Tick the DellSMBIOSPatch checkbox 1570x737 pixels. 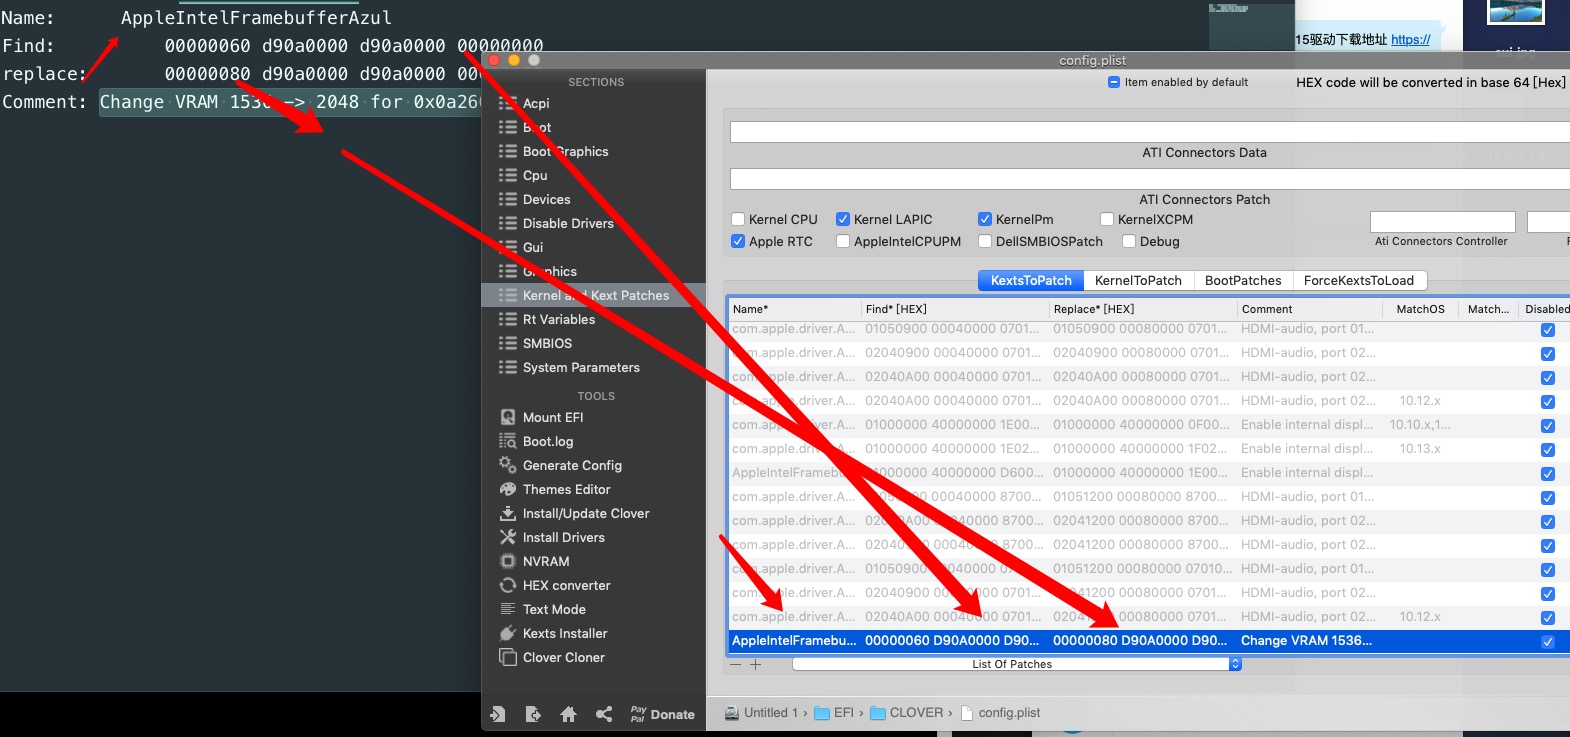click(985, 242)
